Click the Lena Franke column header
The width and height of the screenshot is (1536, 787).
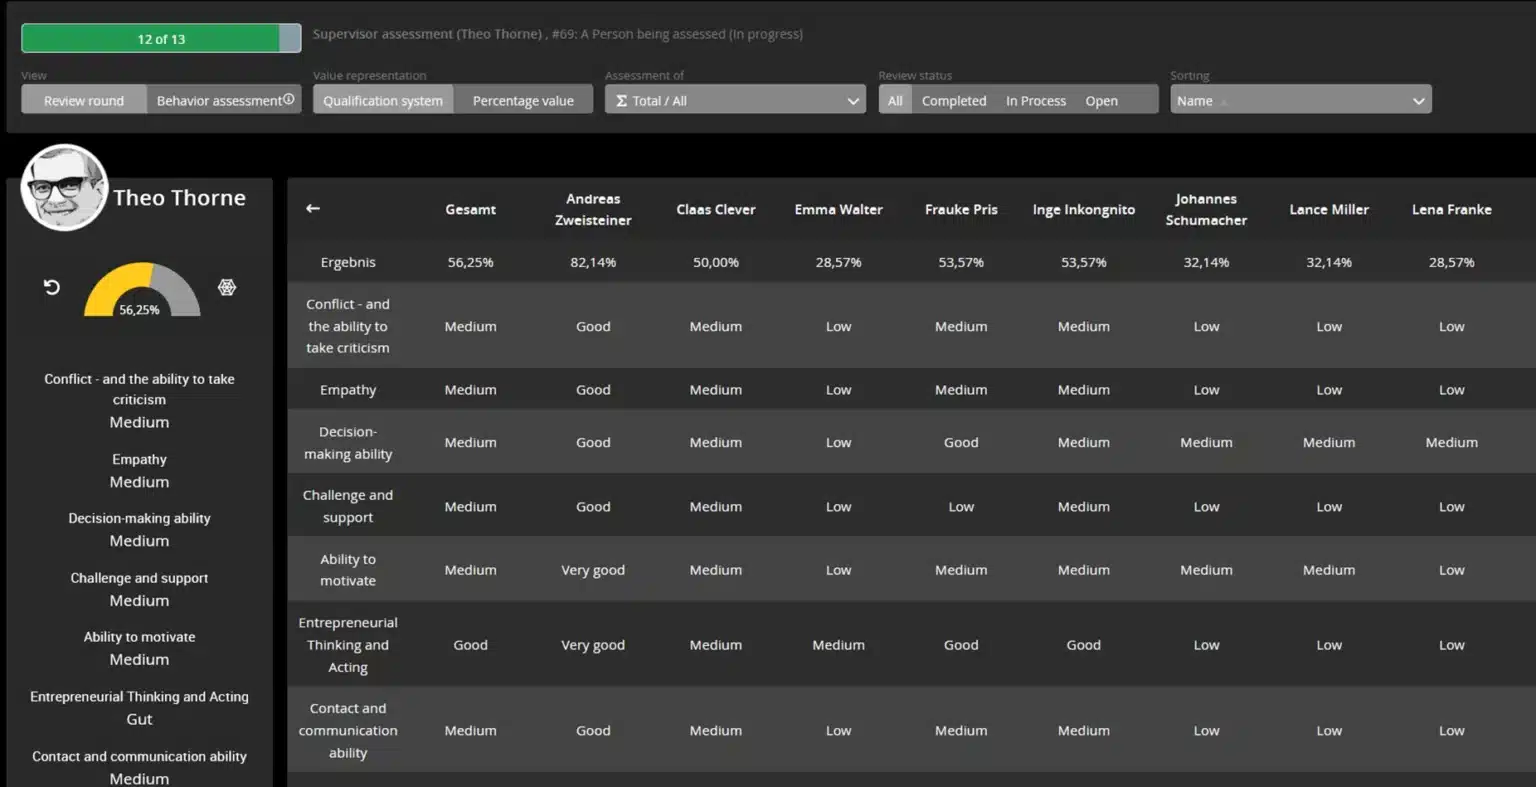point(1451,209)
